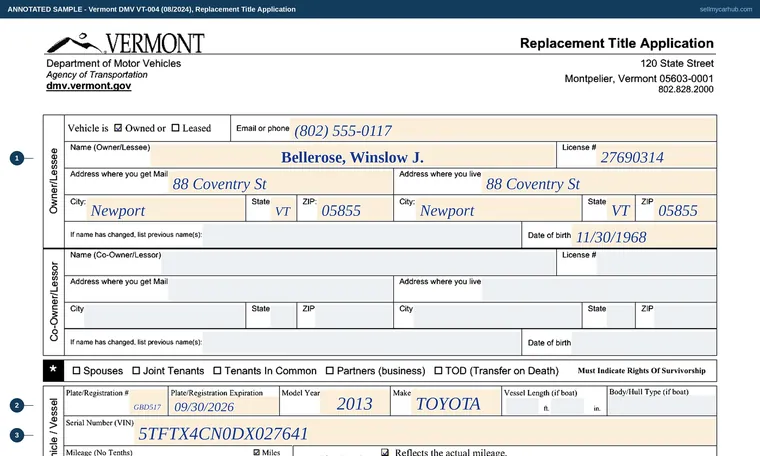The image size is (760, 456).
Task: Click the Department of Motor Vehicles text
Action: pos(113,63)
